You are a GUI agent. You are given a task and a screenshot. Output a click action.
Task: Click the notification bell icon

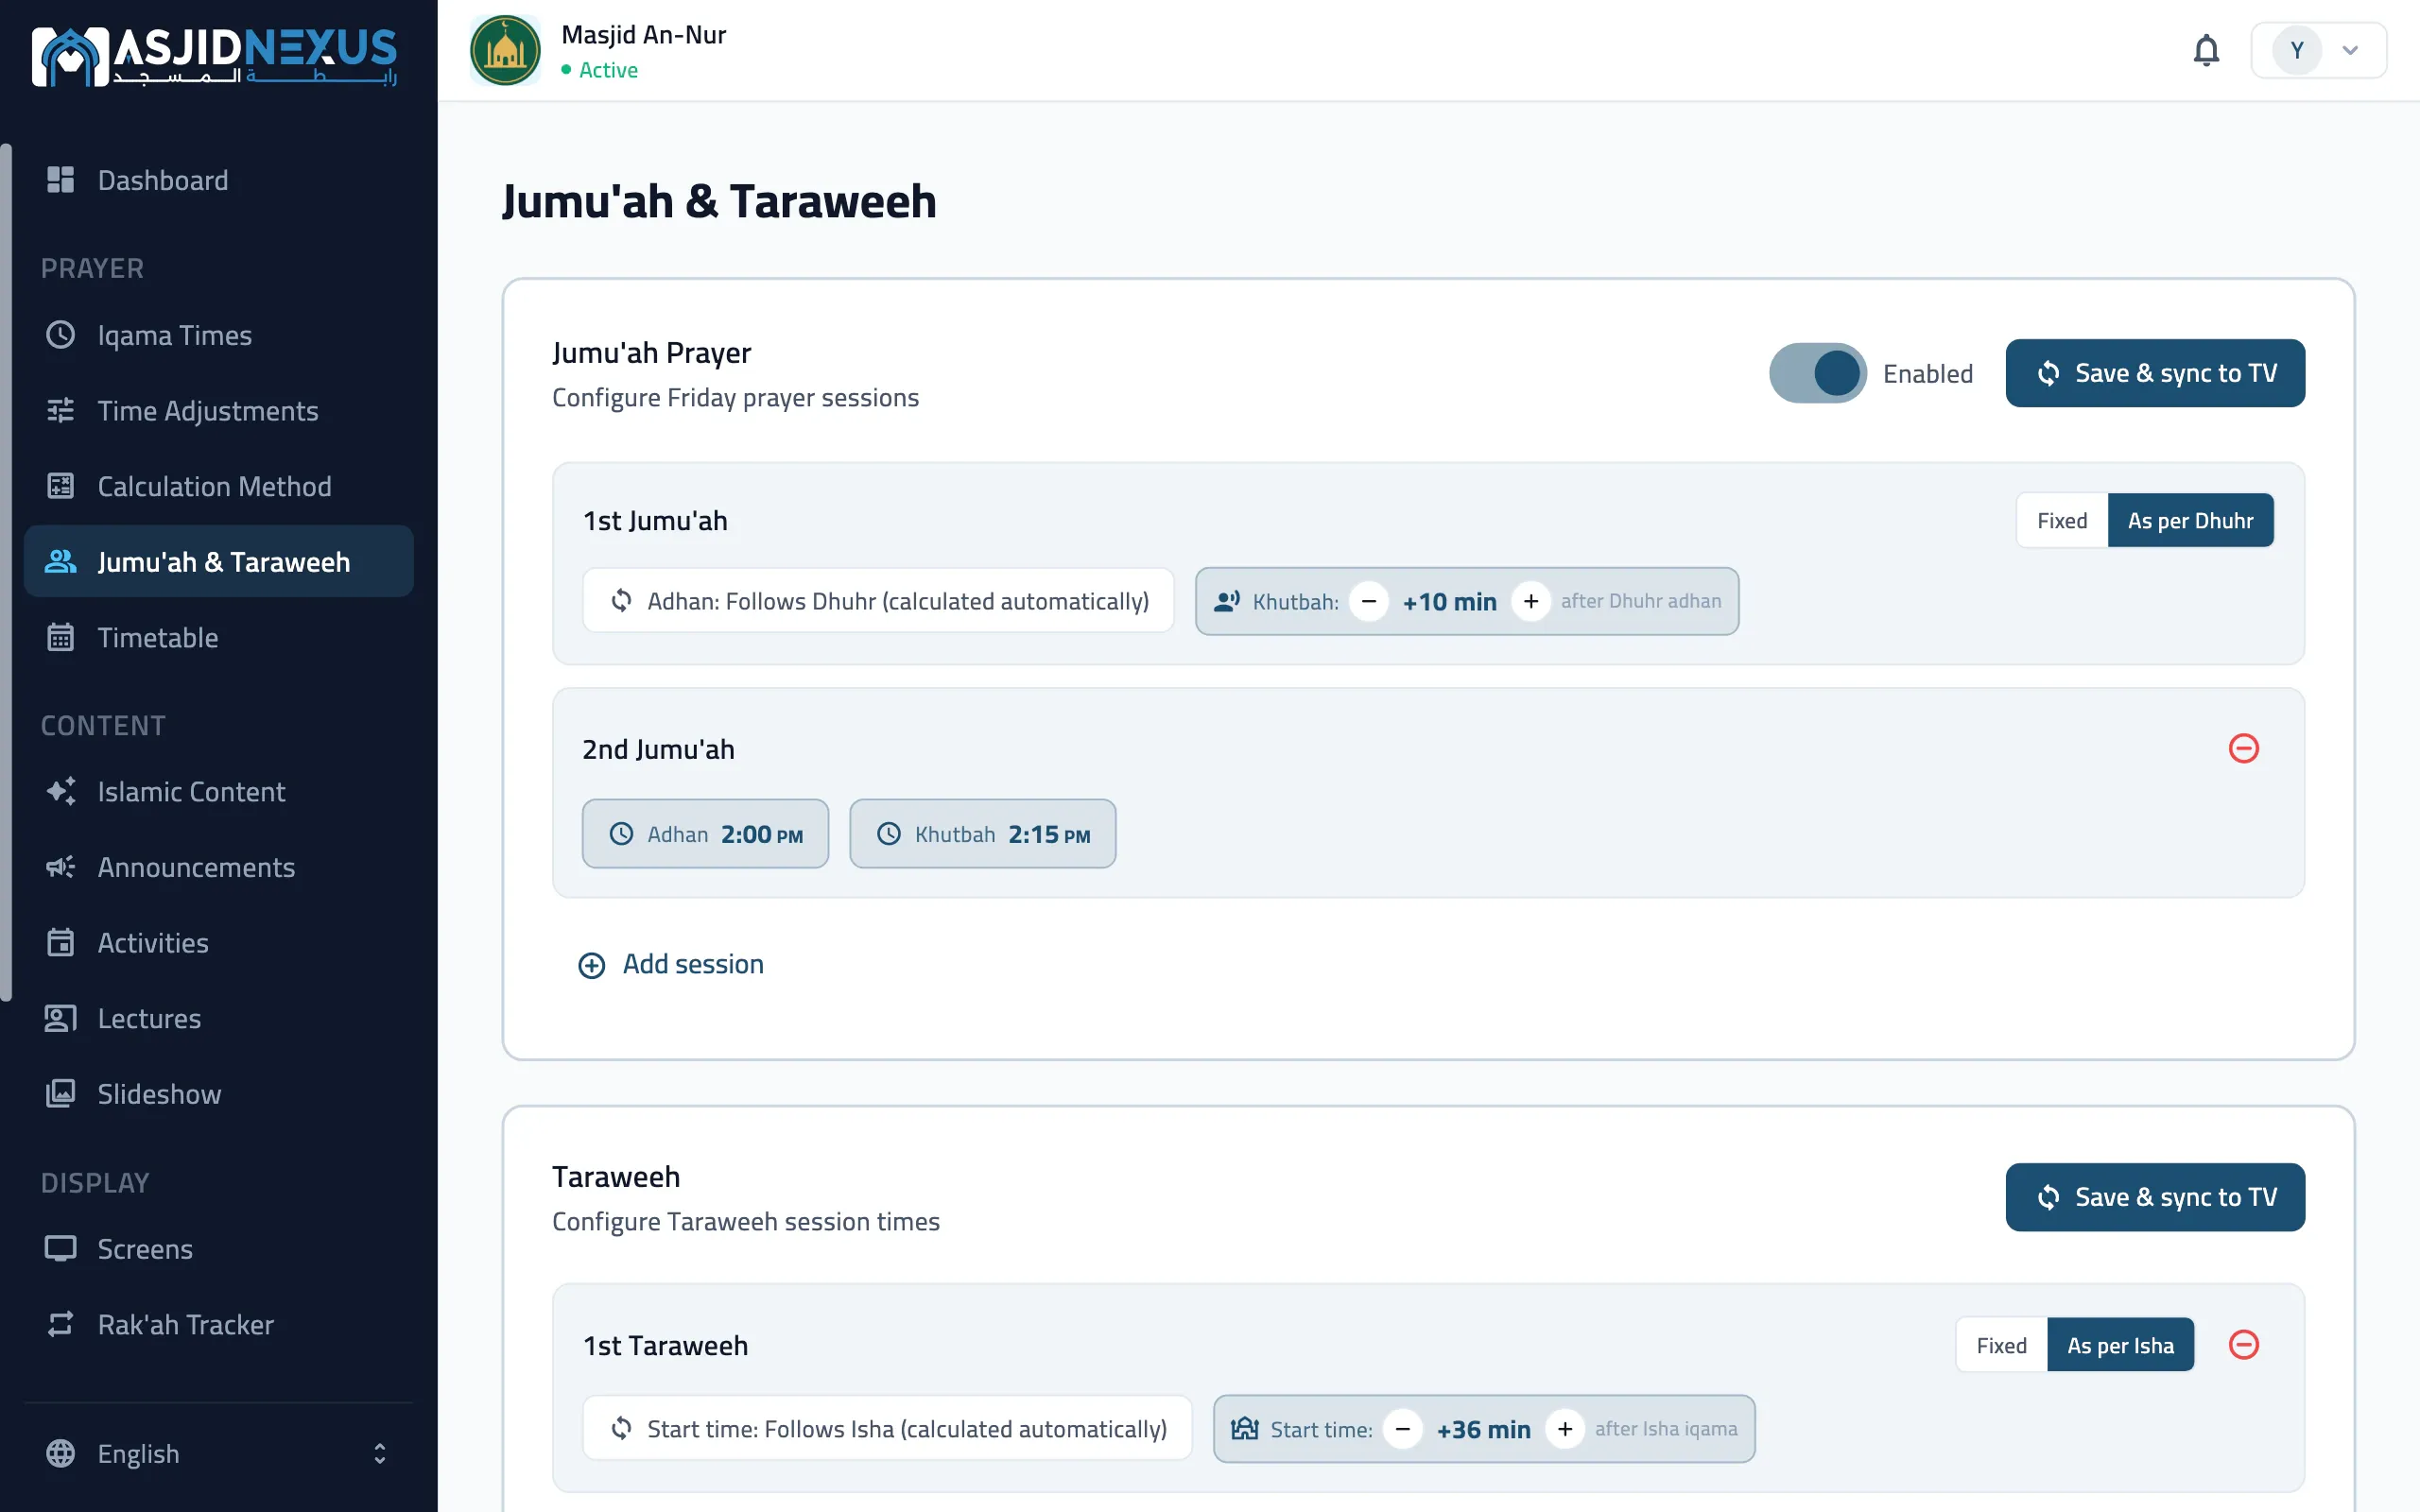(2206, 50)
